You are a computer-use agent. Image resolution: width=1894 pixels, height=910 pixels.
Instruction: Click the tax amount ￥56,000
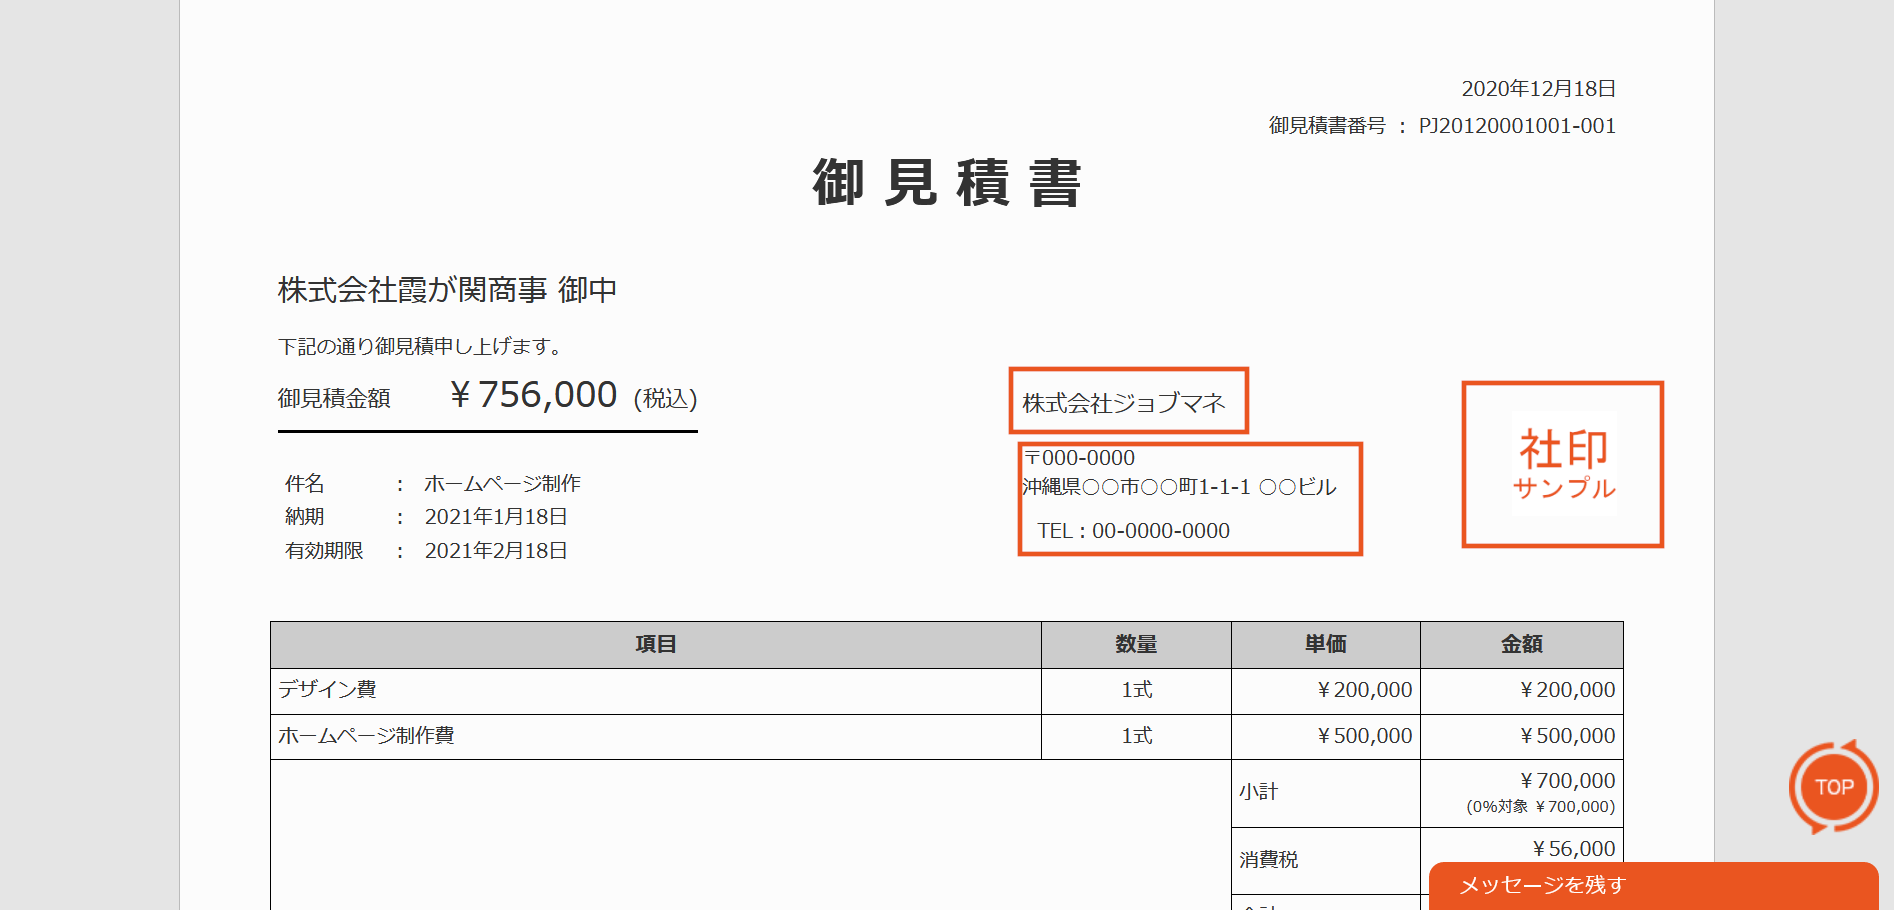coord(1573,849)
